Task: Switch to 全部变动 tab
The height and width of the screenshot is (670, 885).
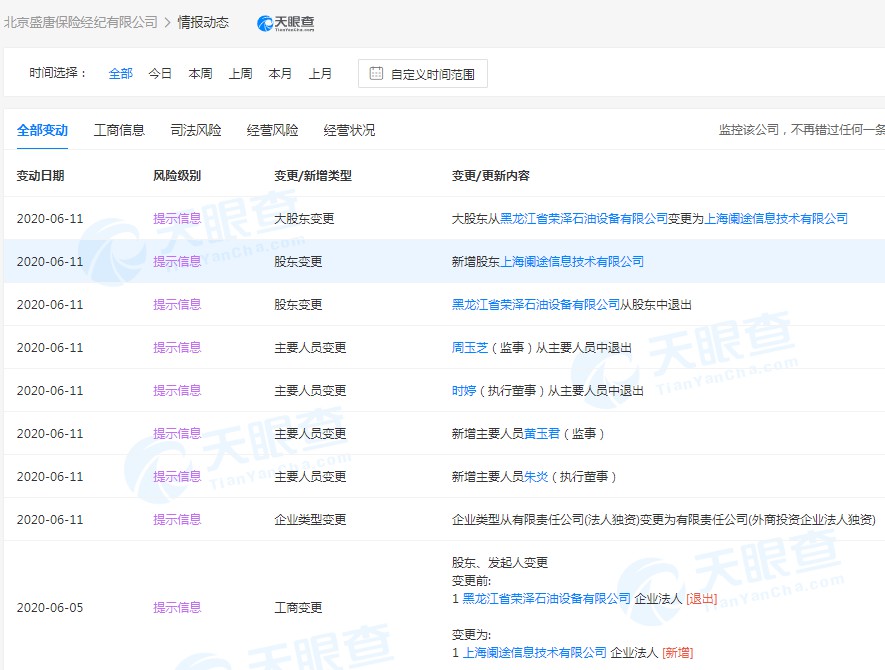Action: click(42, 130)
